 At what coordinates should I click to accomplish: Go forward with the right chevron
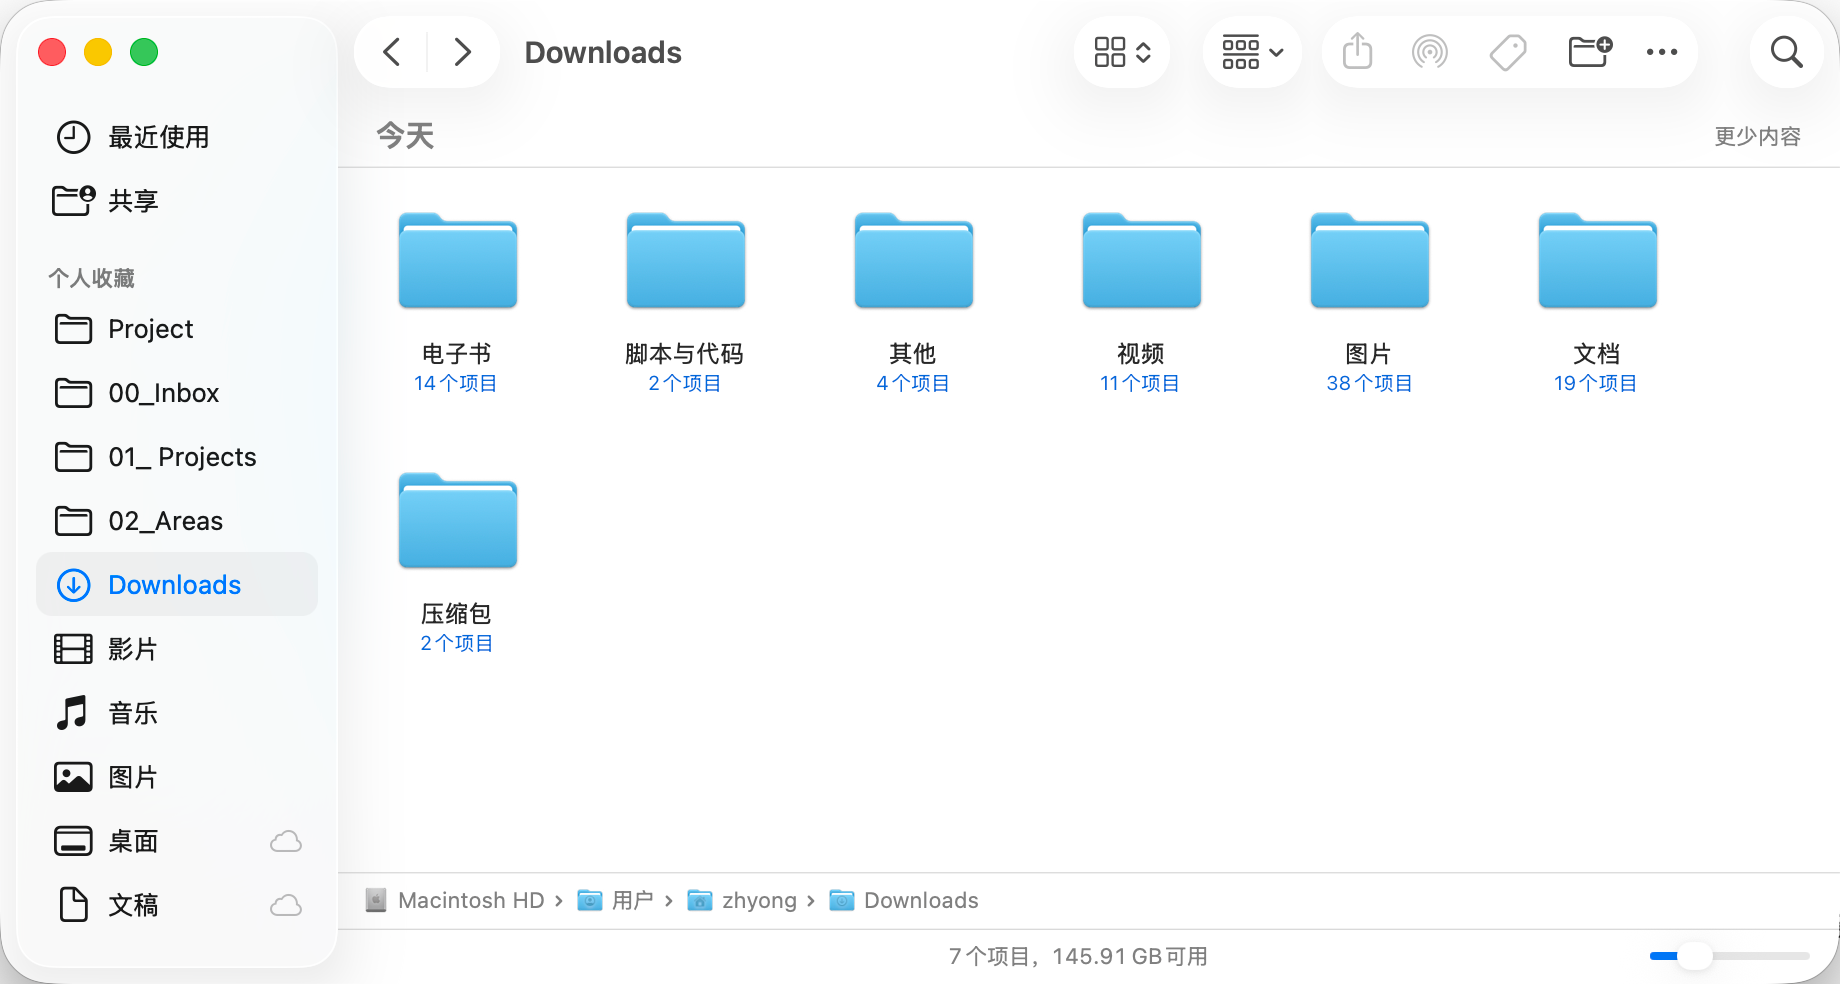462,52
